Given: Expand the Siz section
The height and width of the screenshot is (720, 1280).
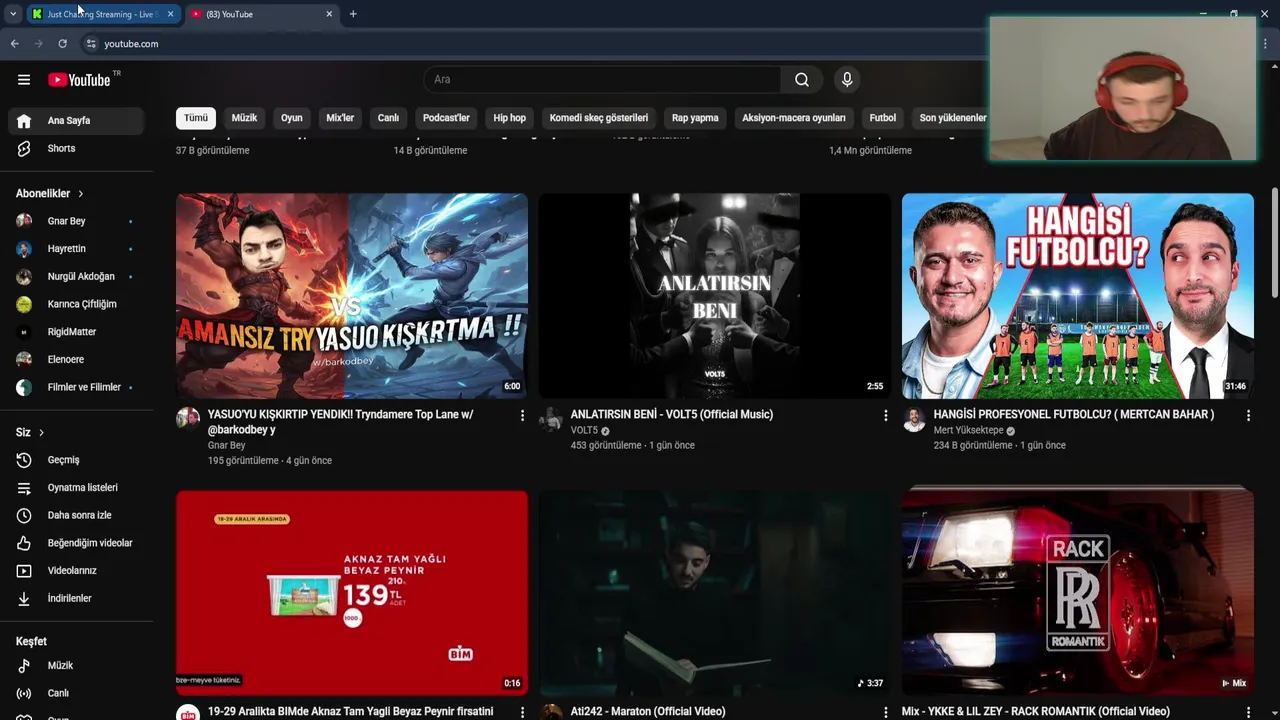Looking at the screenshot, I should [x=30, y=432].
